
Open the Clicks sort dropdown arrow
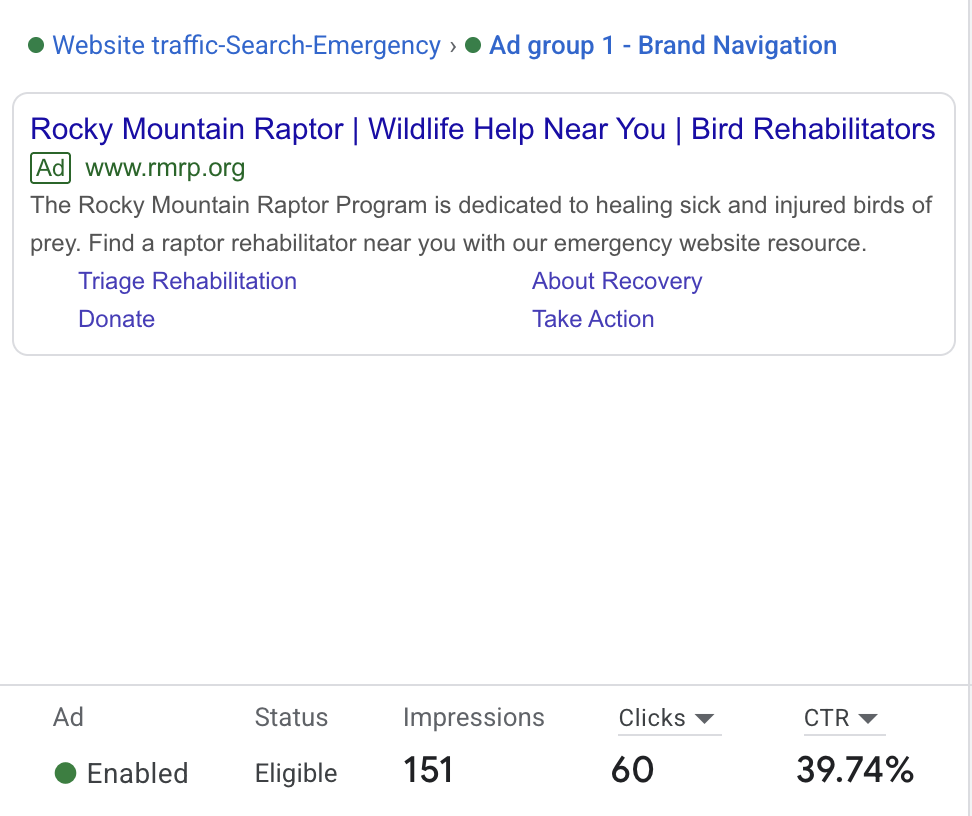click(706, 719)
